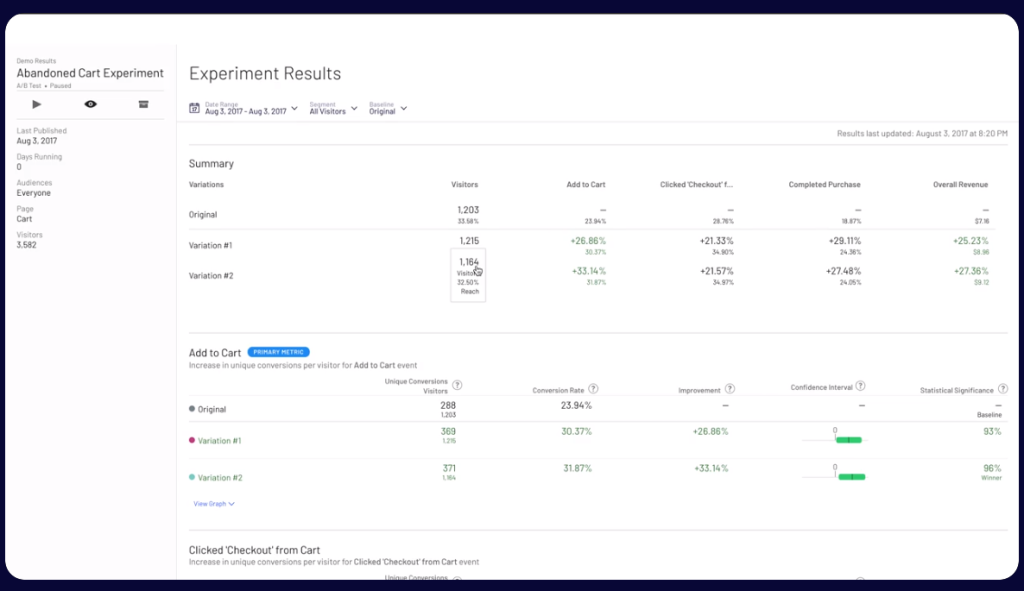Expand View Graph under Add to Cart

coord(214,504)
